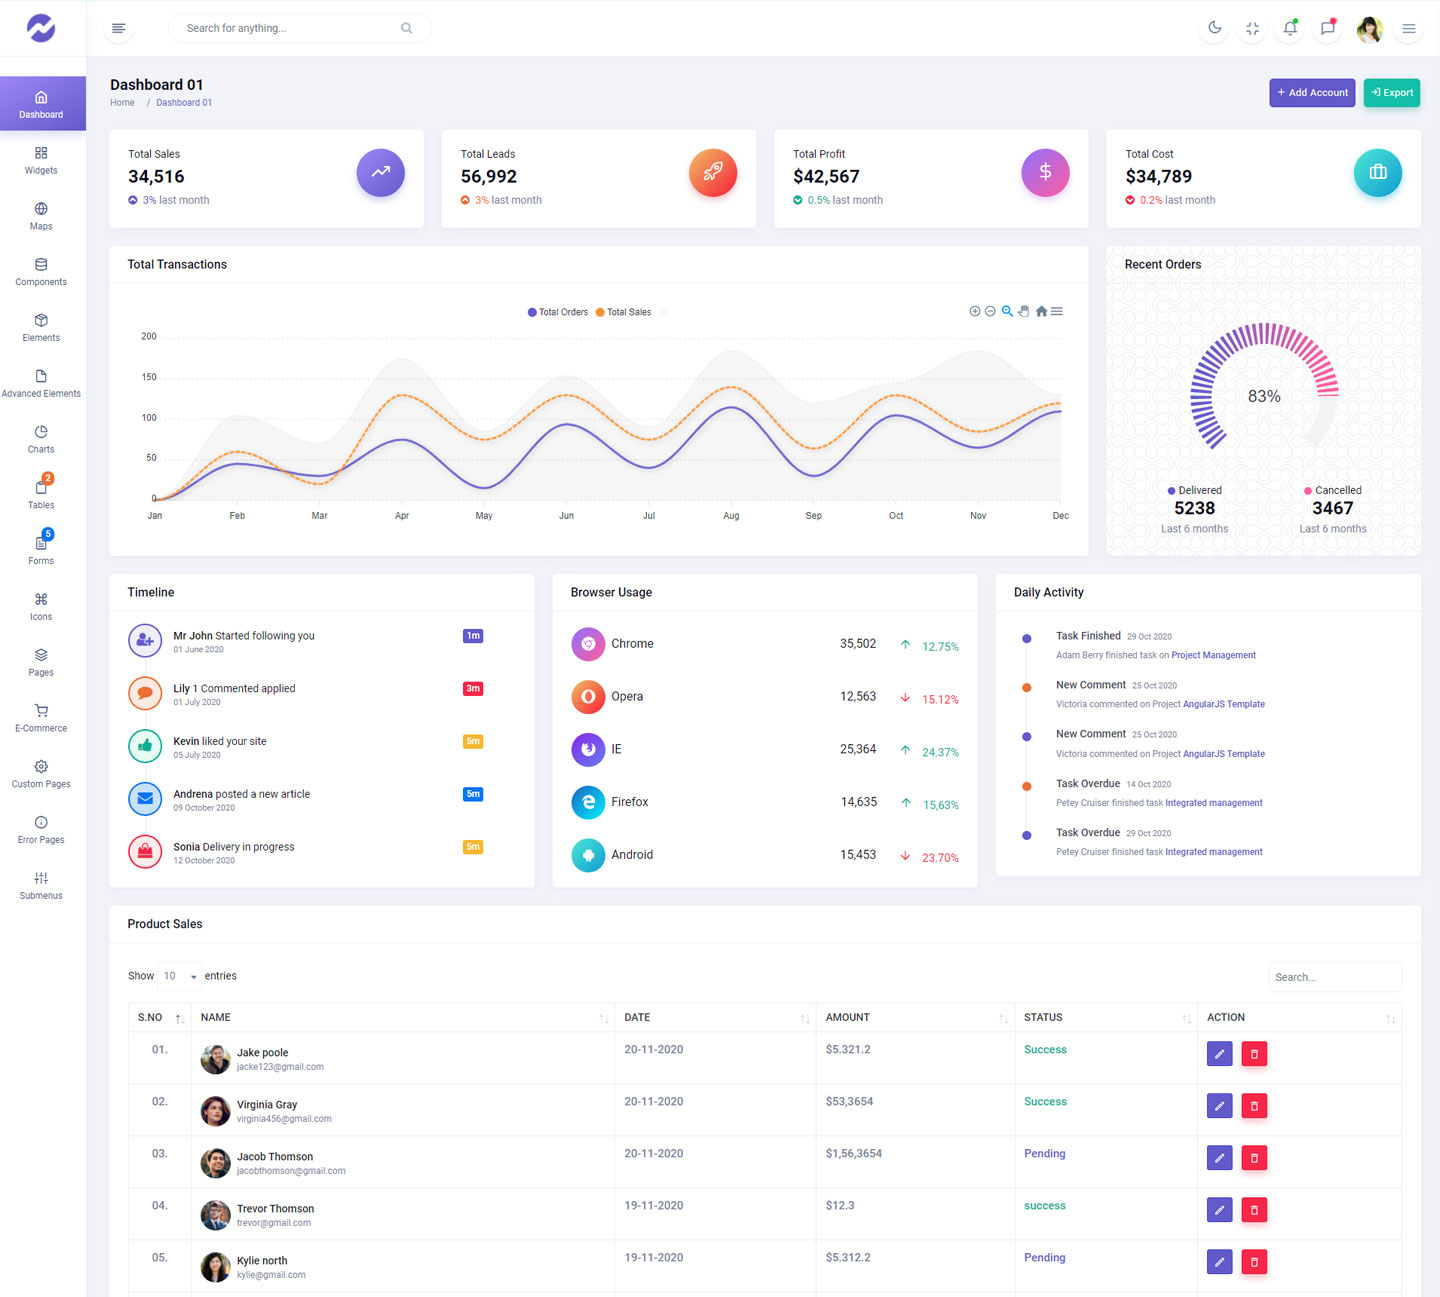Open Charts in the sidebar menu
This screenshot has width=1440, height=1297.
pos(41,439)
